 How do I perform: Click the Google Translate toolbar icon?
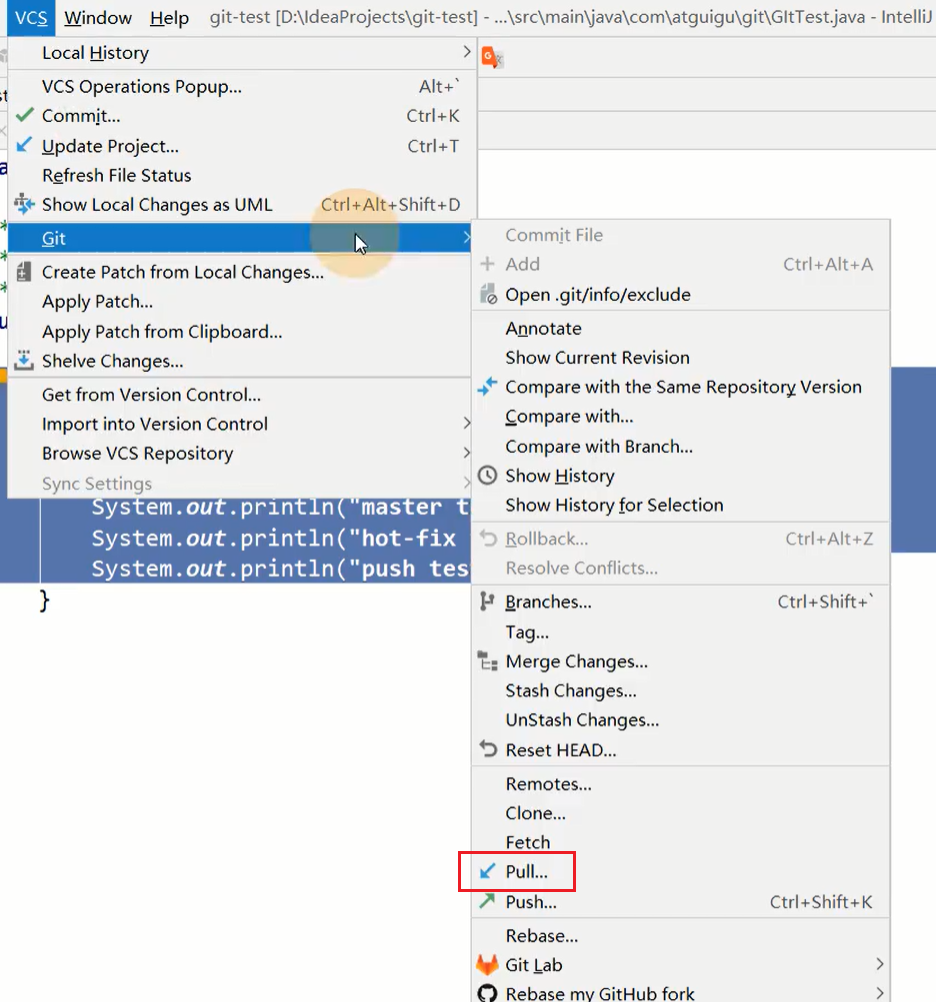[492, 58]
